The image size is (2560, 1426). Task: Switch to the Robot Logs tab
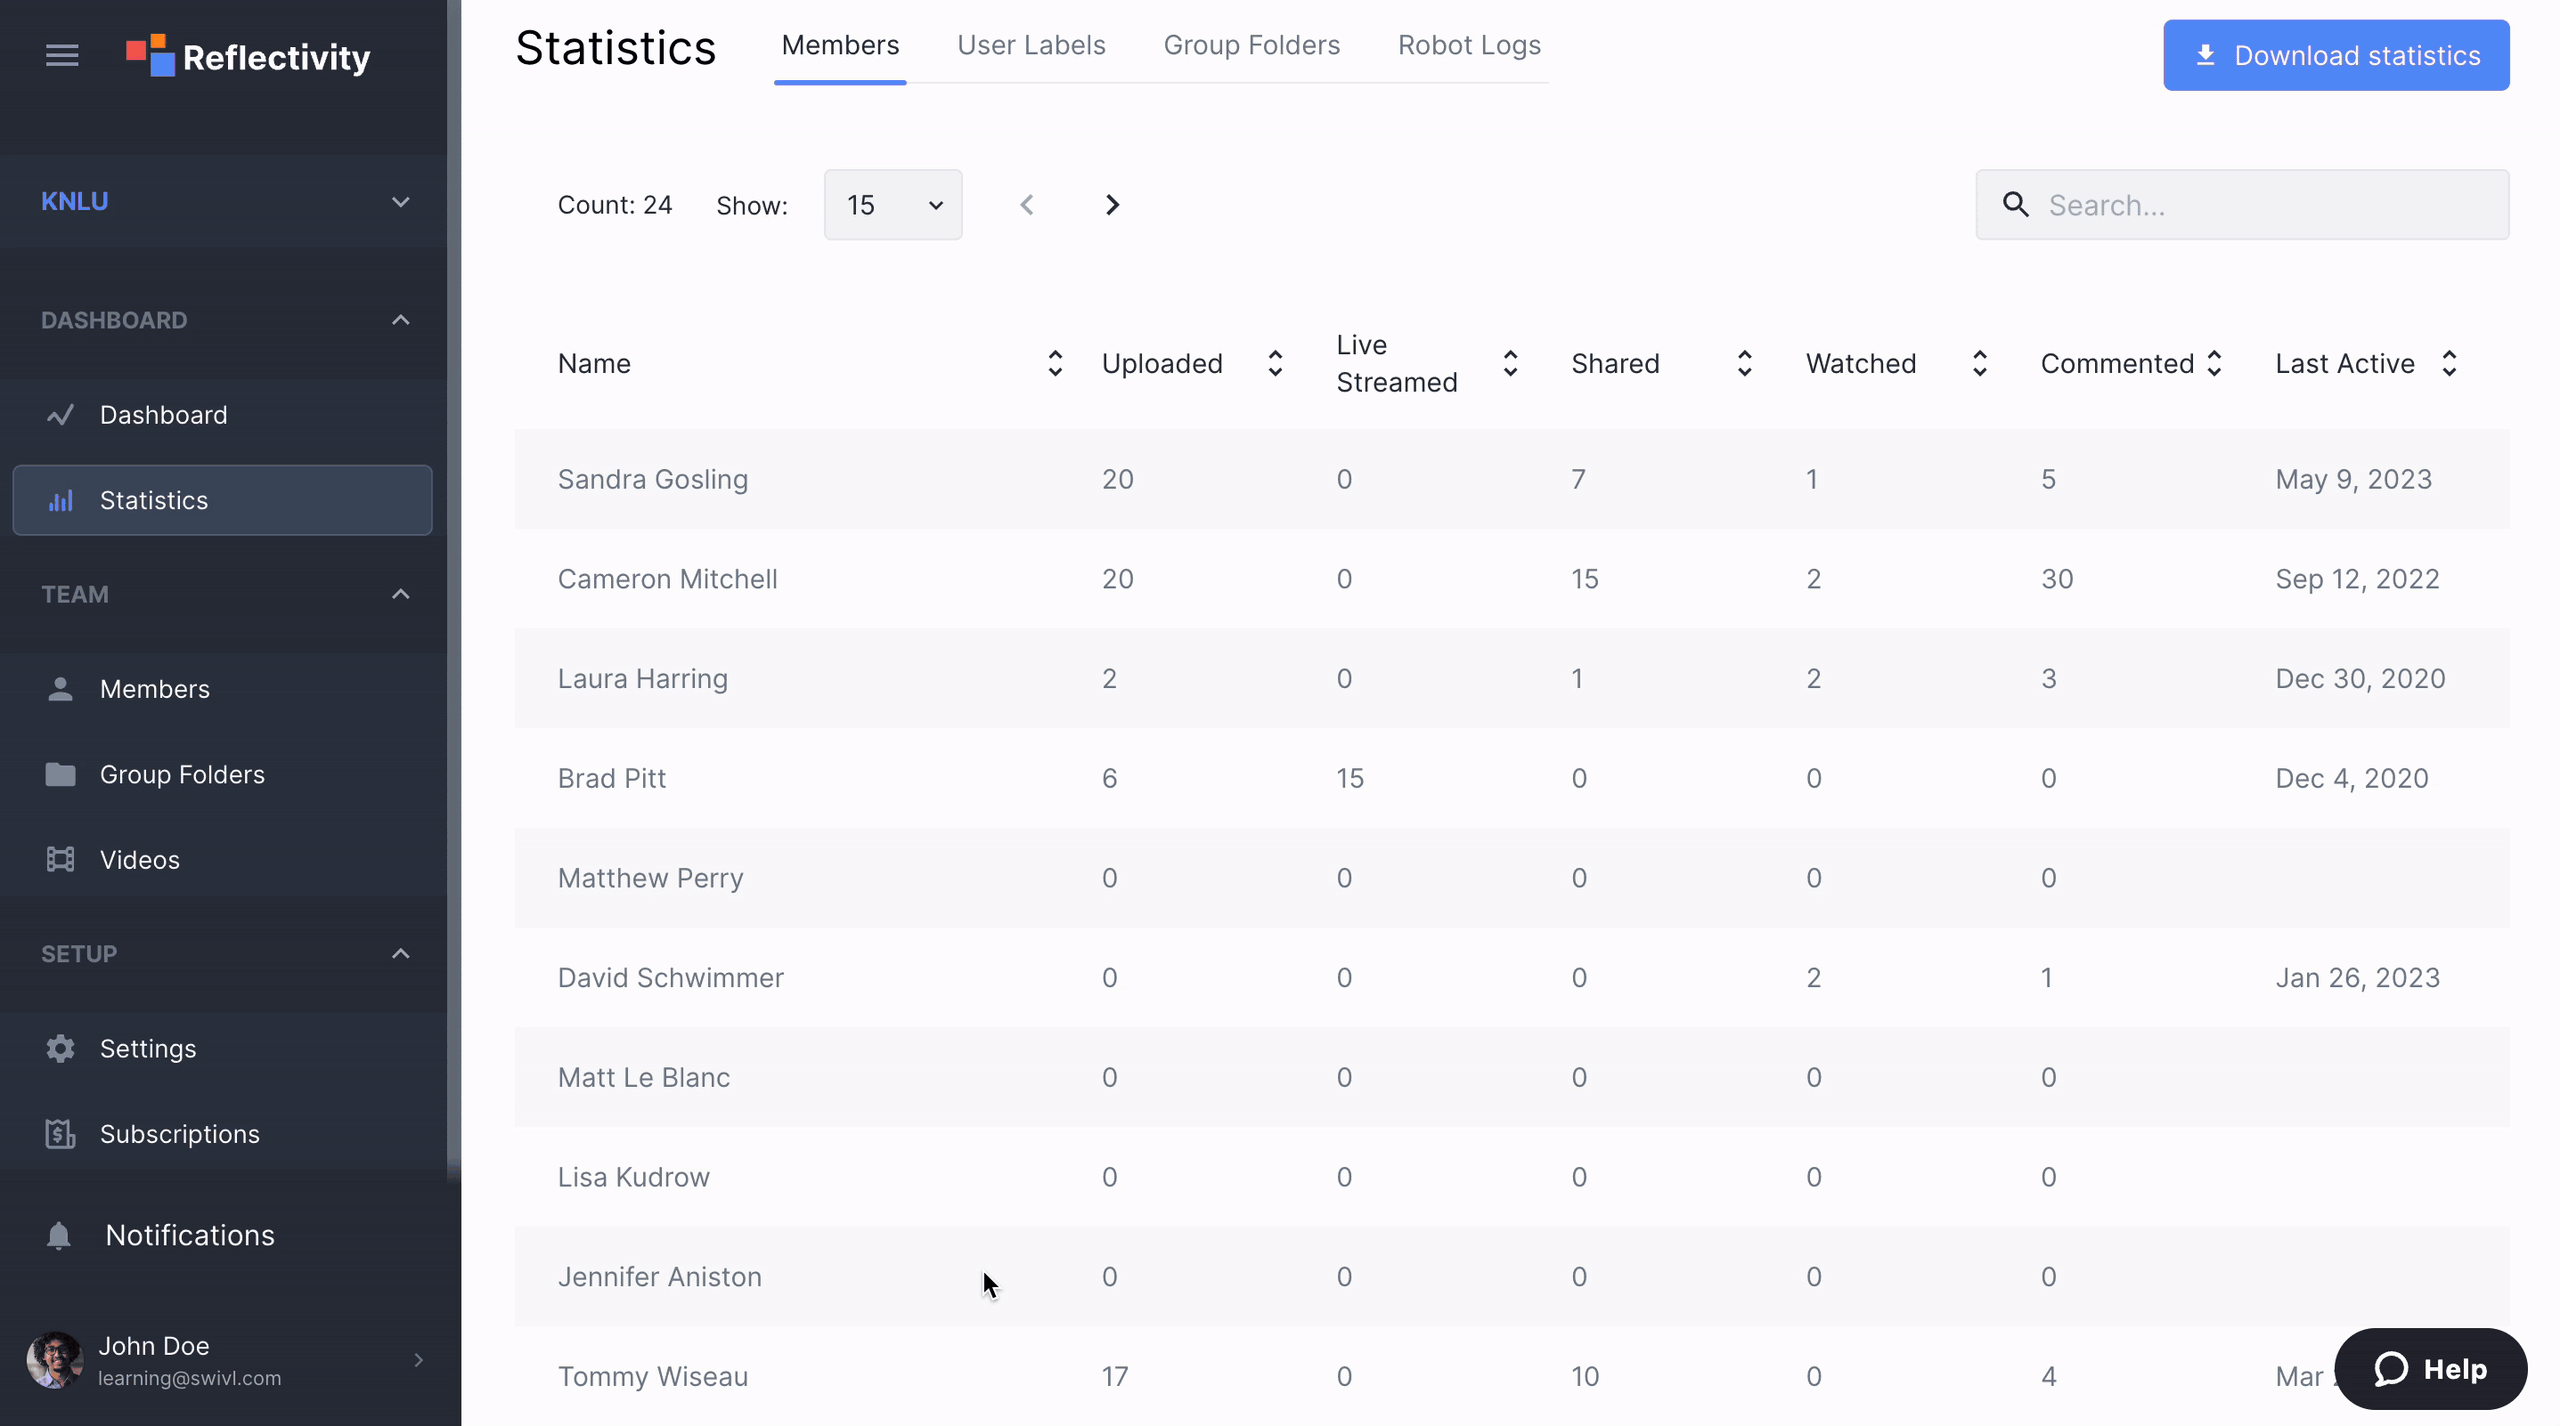[x=1468, y=44]
